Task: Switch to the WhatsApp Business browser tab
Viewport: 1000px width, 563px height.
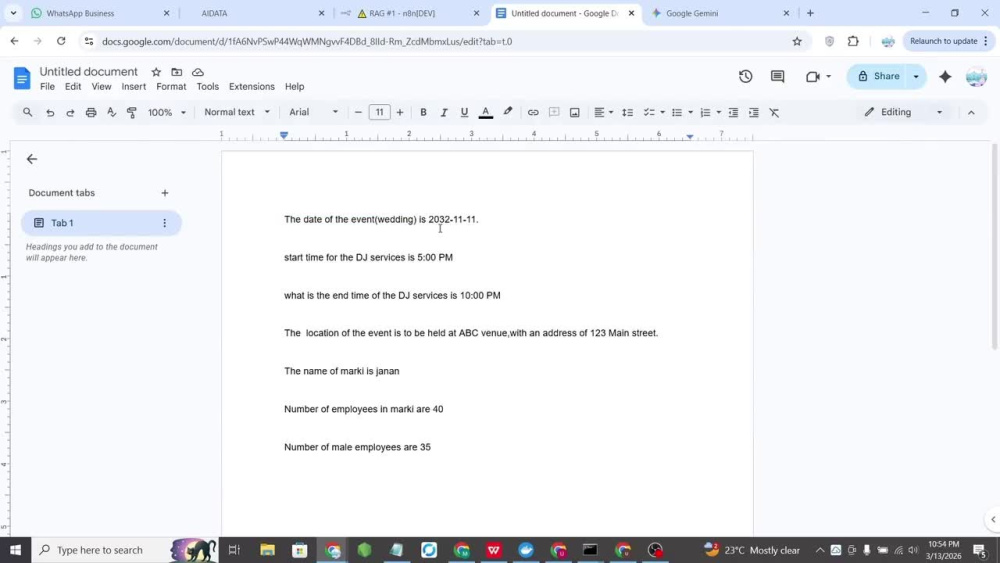Action: [x=100, y=13]
